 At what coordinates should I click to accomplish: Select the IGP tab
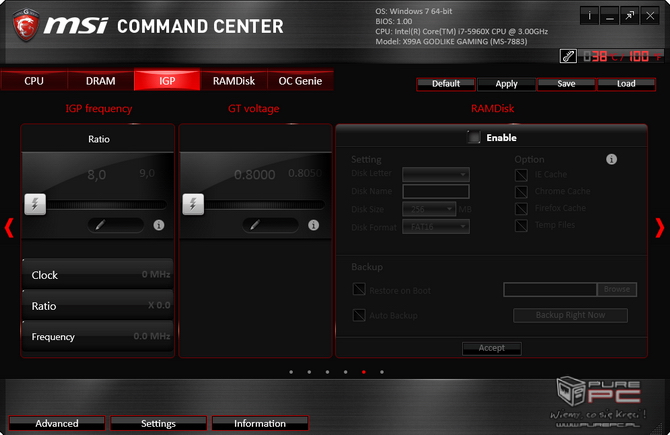point(167,81)
